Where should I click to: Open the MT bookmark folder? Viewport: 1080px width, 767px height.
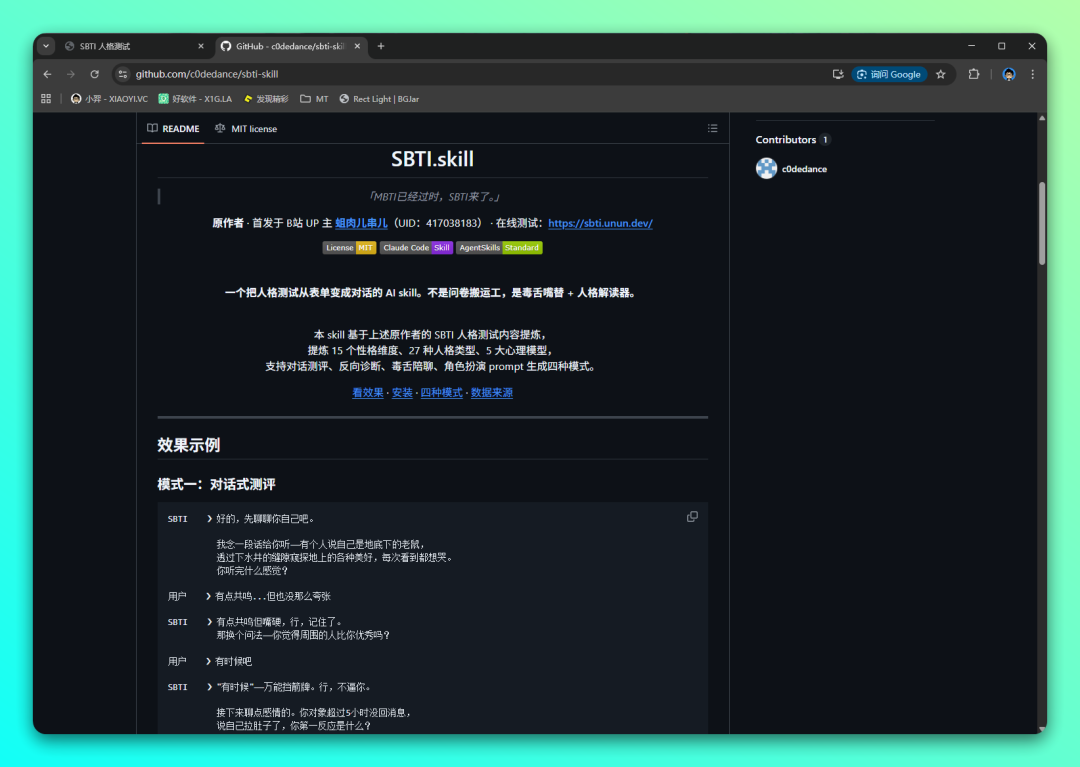tap(314, 99)
